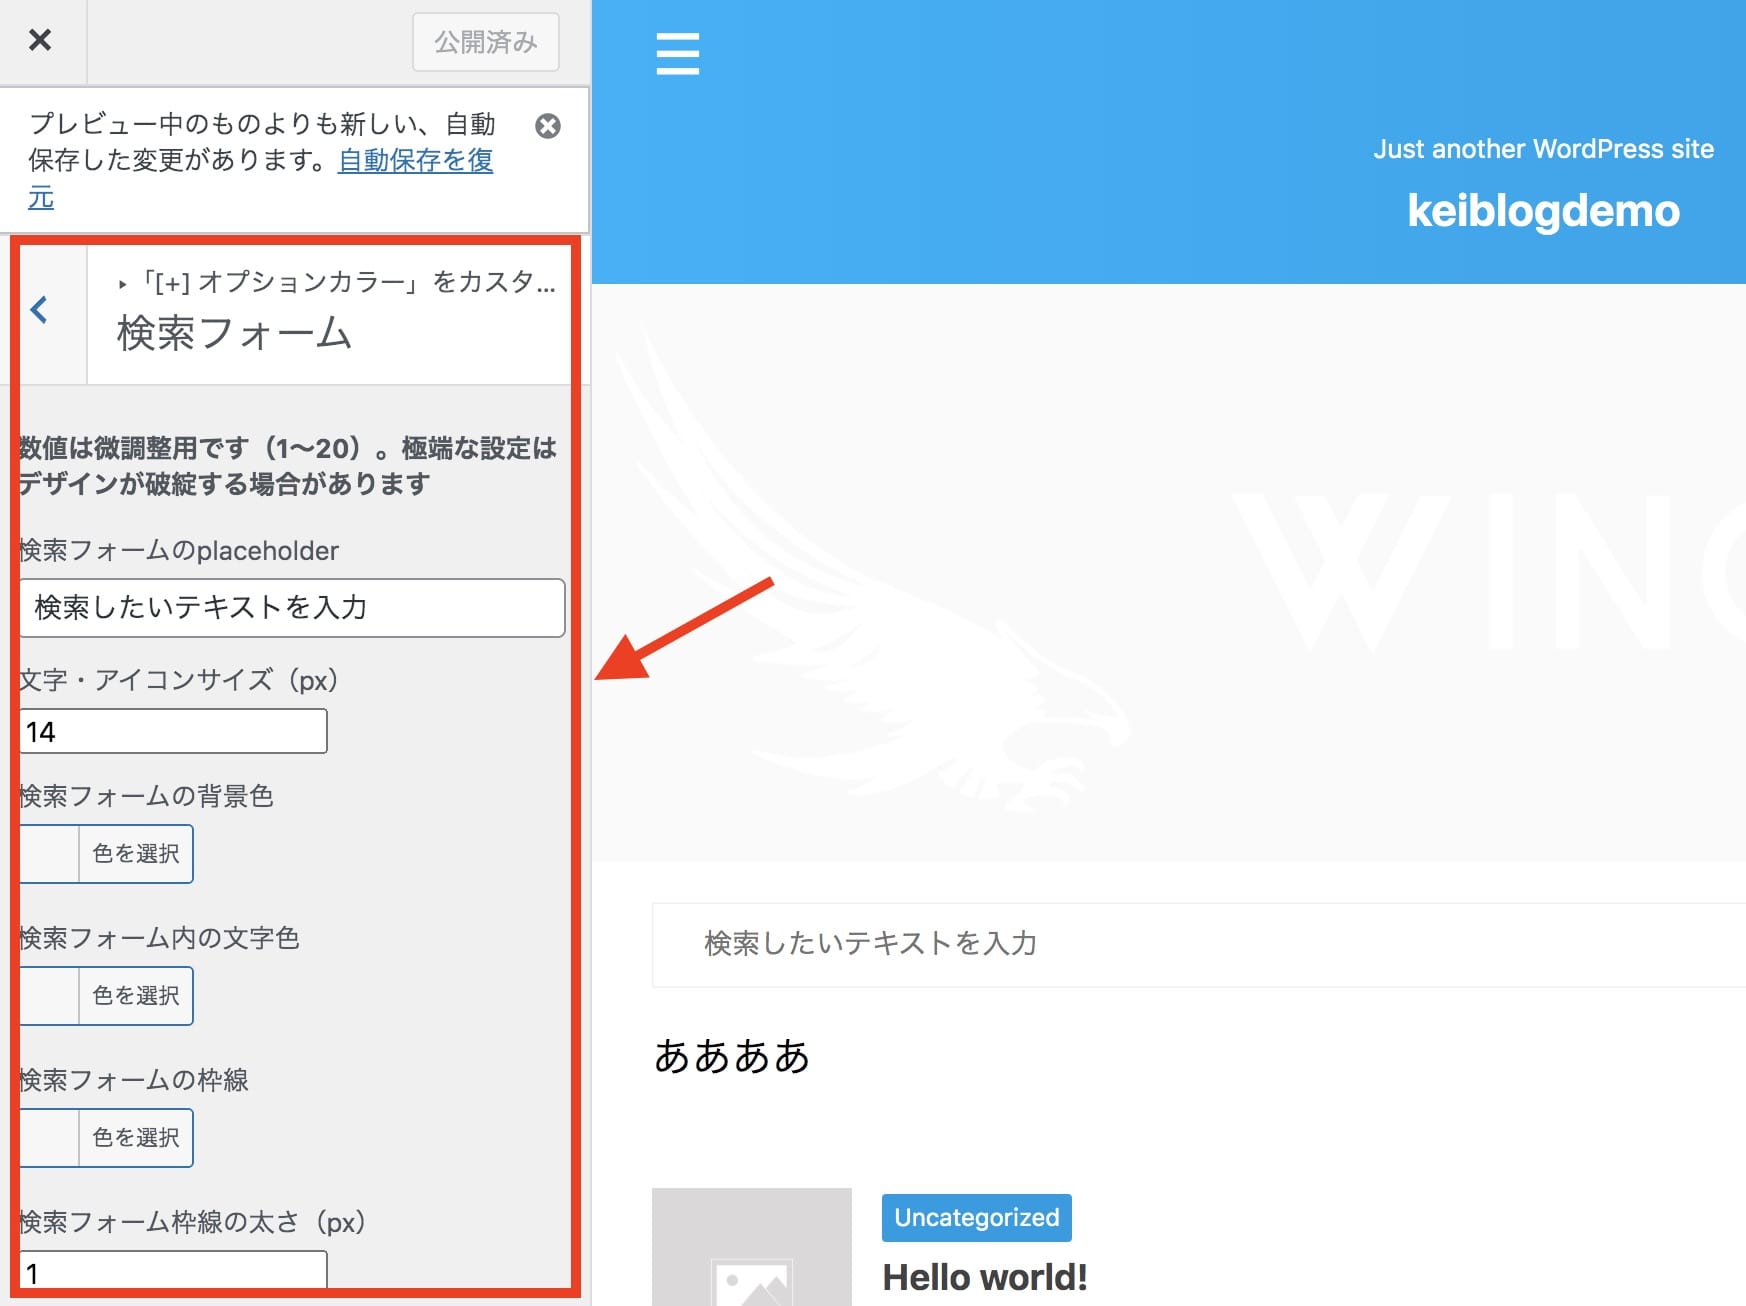This screenshot has width=1746, height=1306.
Task: Dismiss the autosave notification
Action: (548, 126)
